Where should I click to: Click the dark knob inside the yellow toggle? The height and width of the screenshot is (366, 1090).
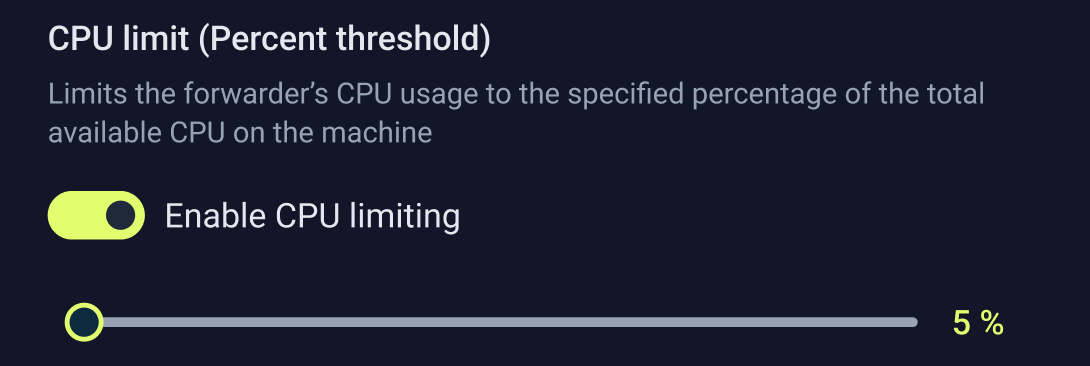point(120,215)
